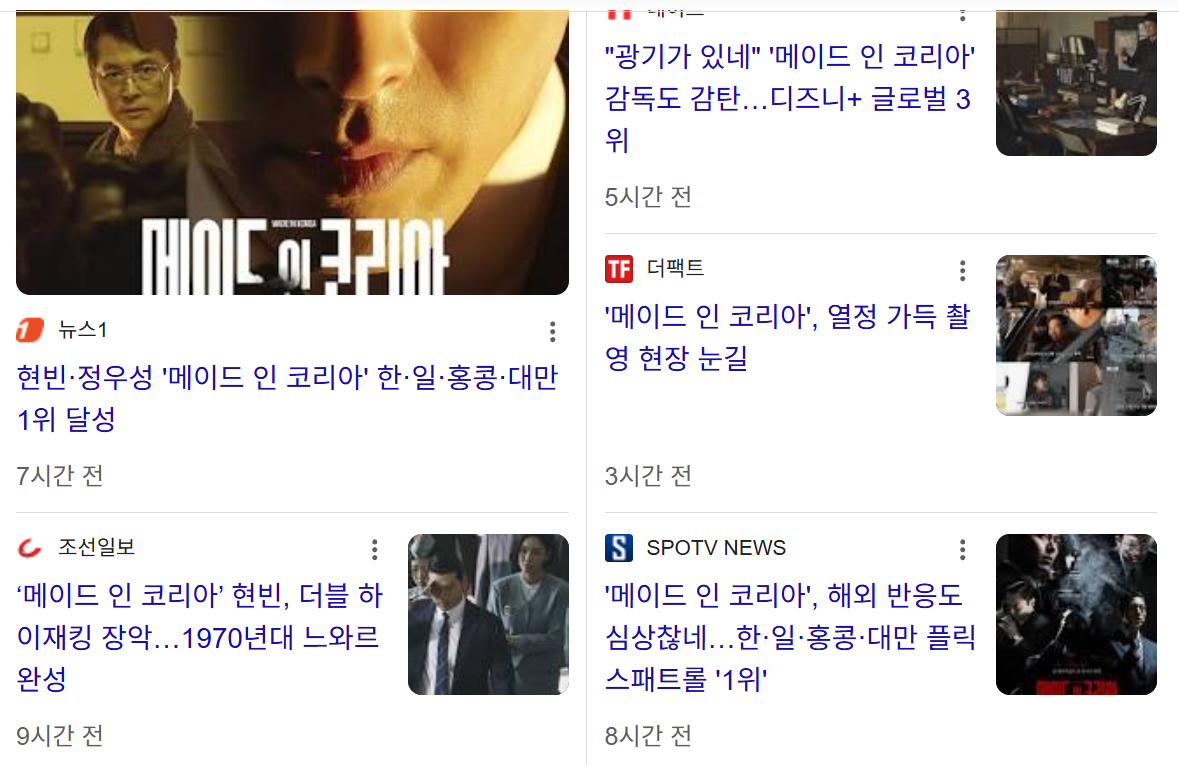Click the SPOTV NEWS blue S logo icon
The image size is (1179, 765).
coord(619,548)
